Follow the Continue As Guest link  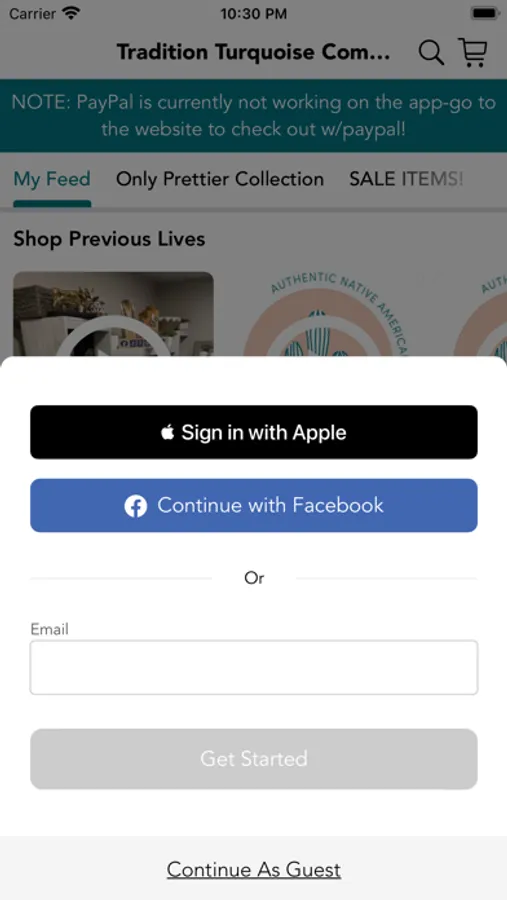pos(254,870)
